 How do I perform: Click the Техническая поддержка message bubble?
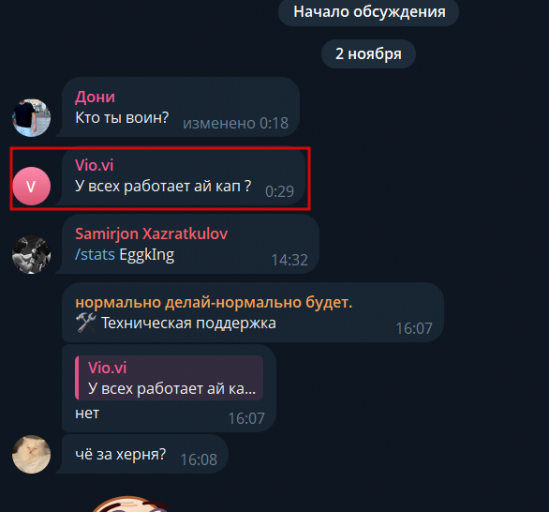(253, 312)
